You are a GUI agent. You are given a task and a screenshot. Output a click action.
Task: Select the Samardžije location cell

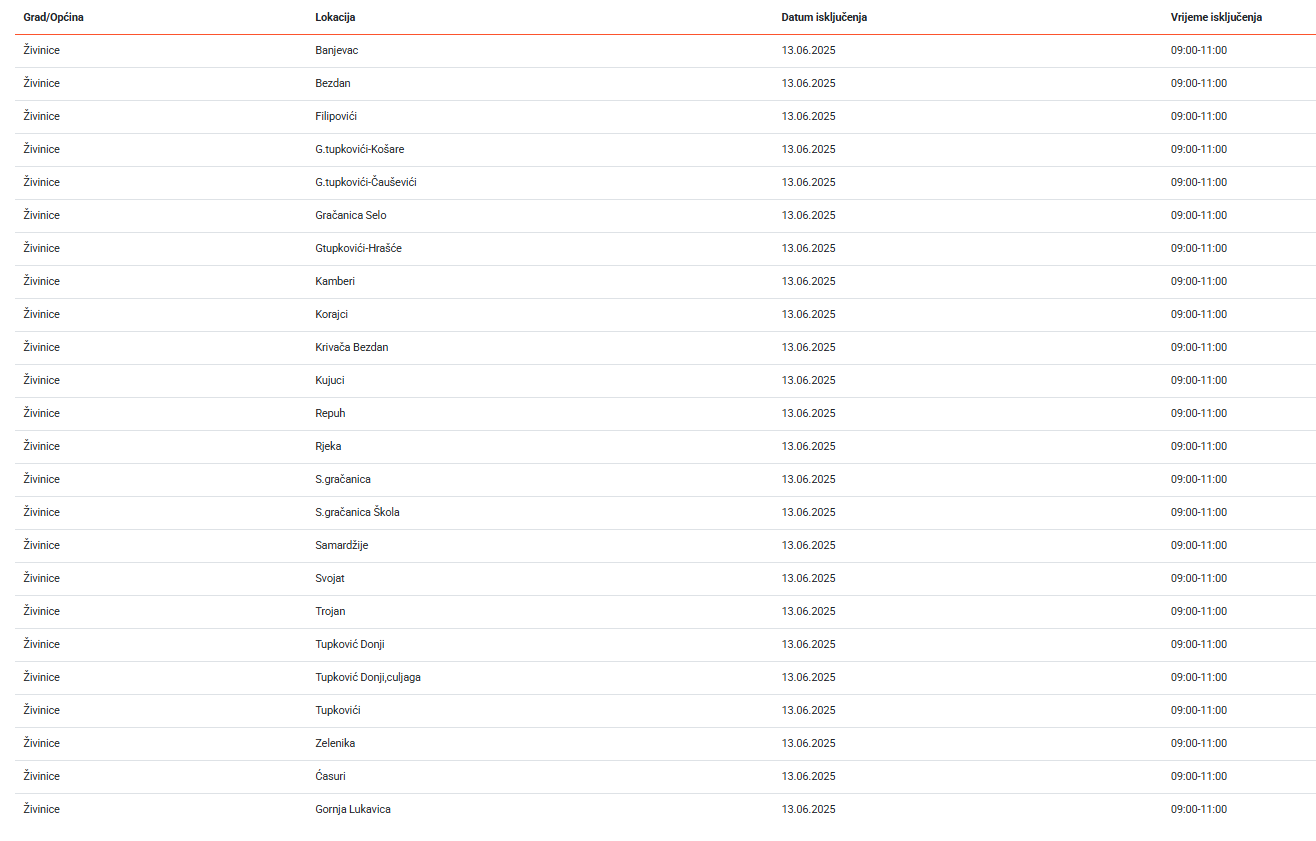click(341, 545)
